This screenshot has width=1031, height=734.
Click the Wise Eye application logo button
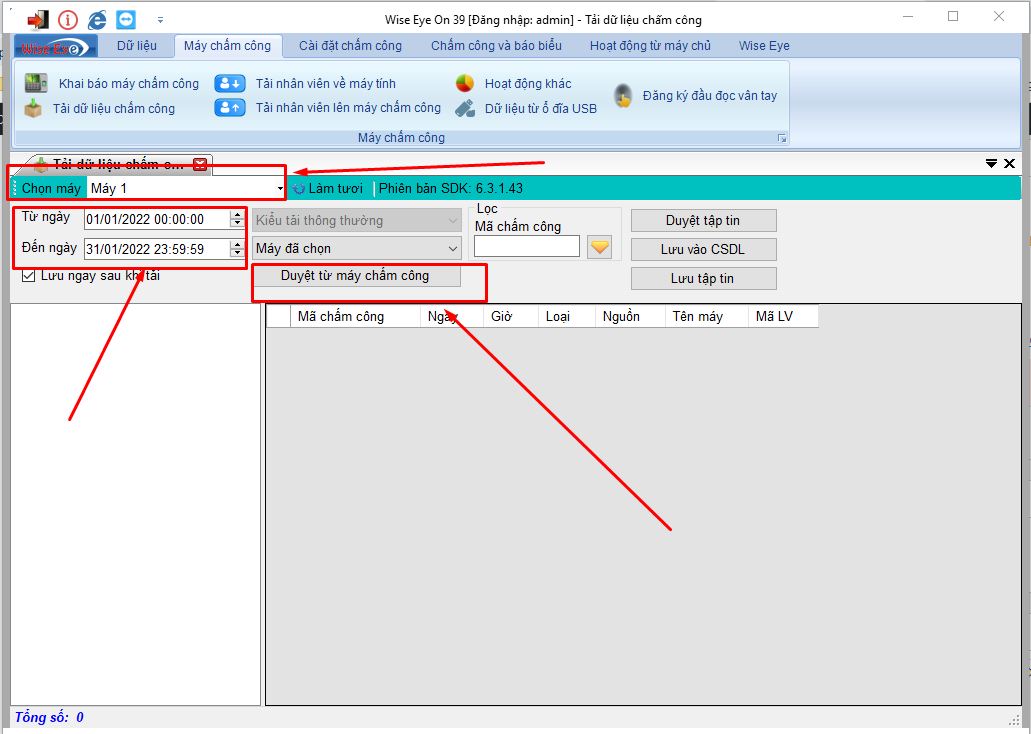tap(55, 47)
